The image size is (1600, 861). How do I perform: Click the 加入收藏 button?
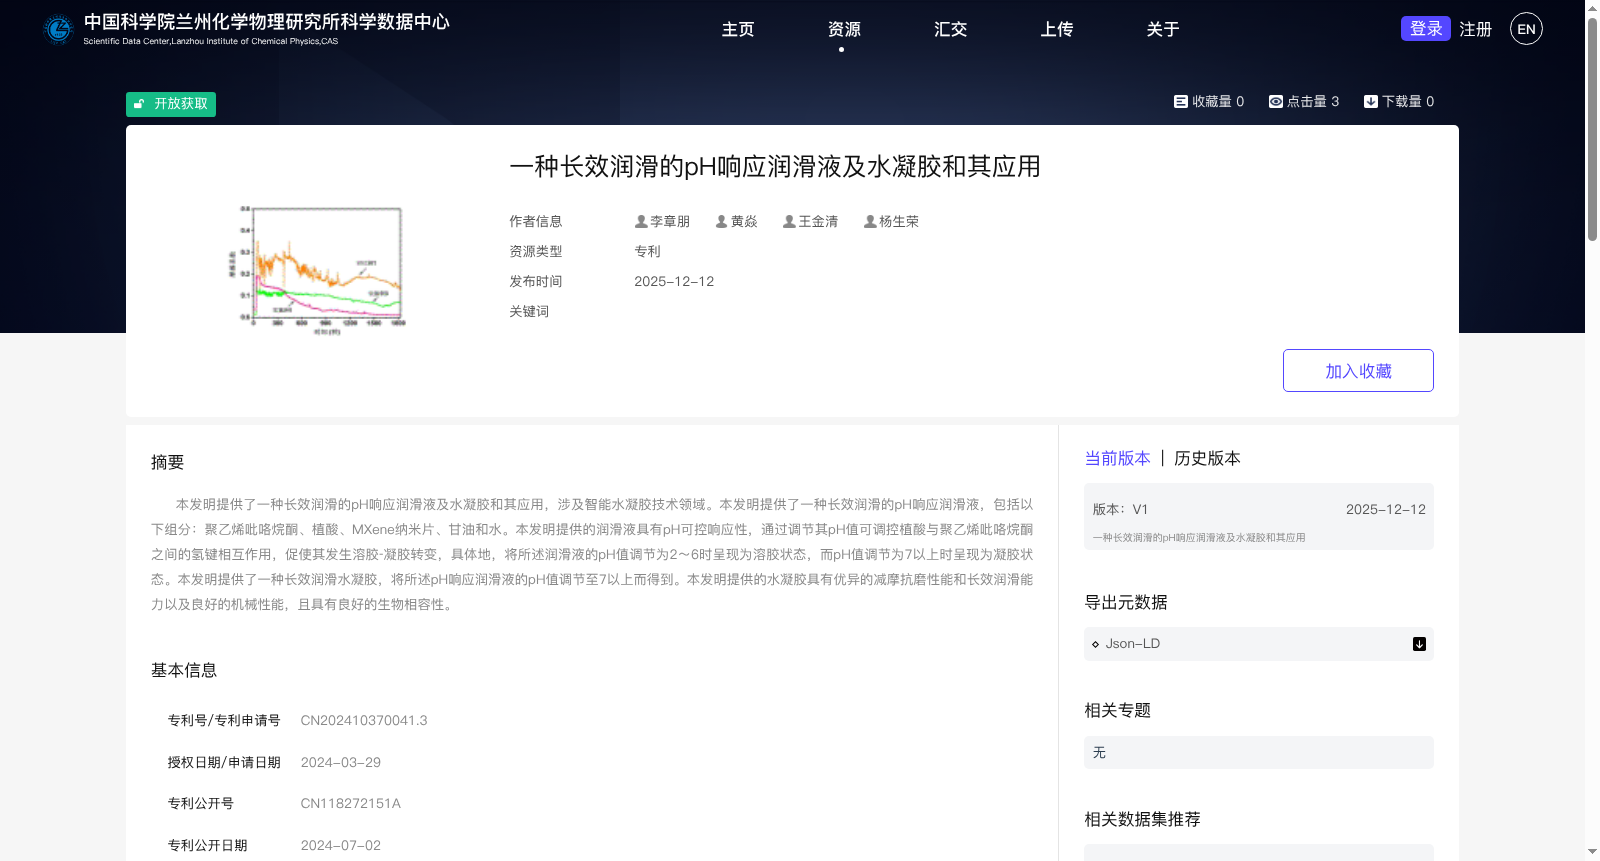pos(1358,371)
